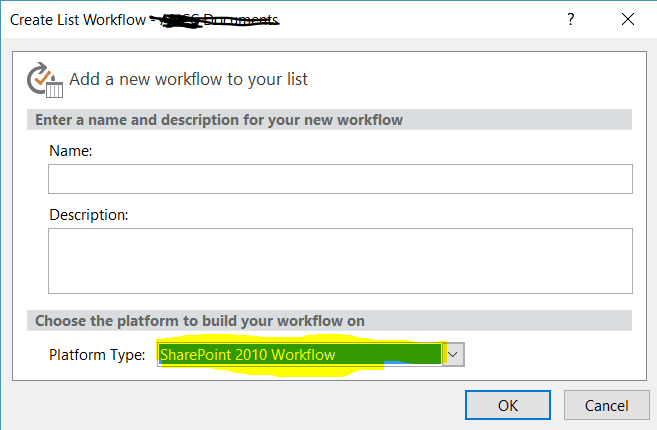Focus the Description text box
The width and height of the screenshot is (657, 430).
(340, 261)
